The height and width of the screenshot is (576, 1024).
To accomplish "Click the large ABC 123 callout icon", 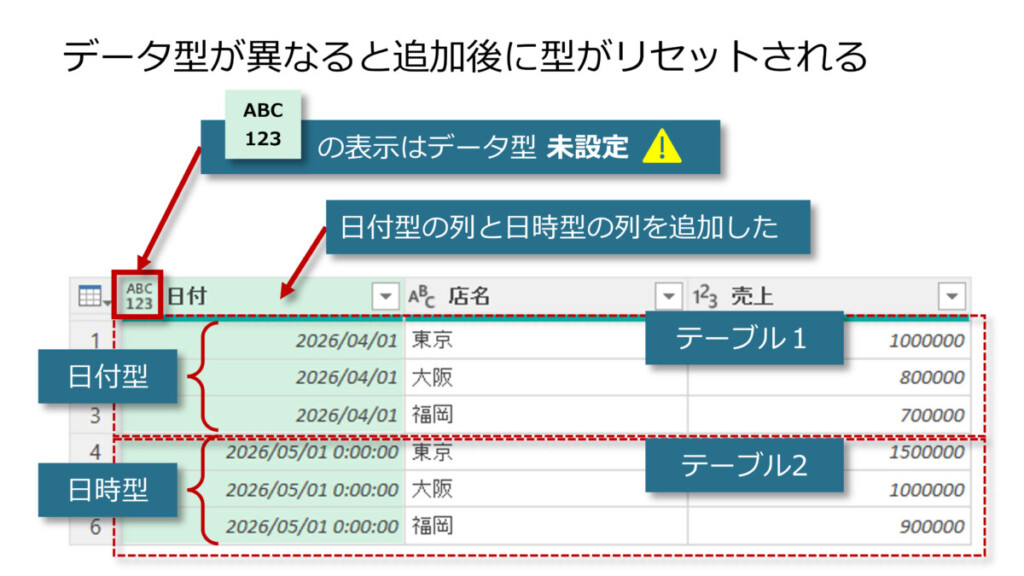I will (262, 125).
